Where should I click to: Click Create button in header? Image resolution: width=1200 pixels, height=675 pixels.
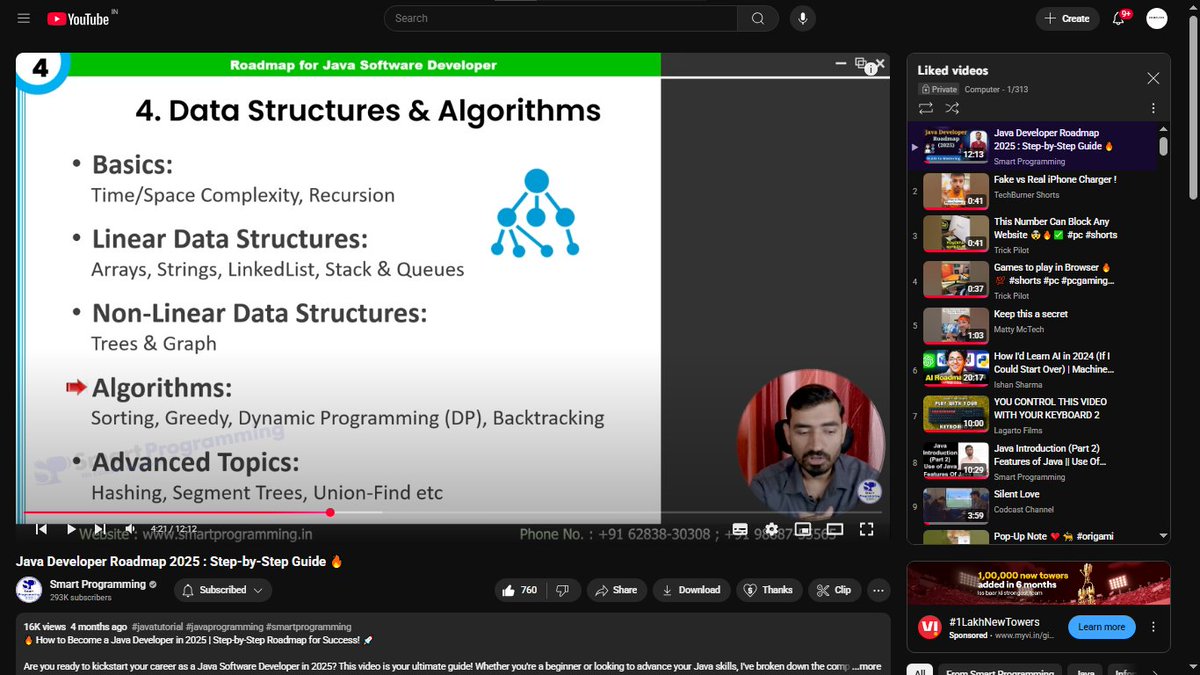tap(1067, 18)
